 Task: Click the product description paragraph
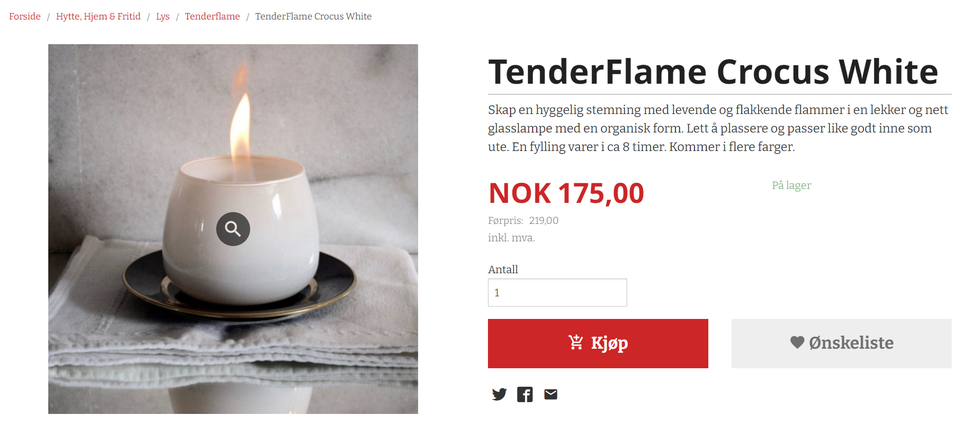pyautogui.click(x=717, y=129)
